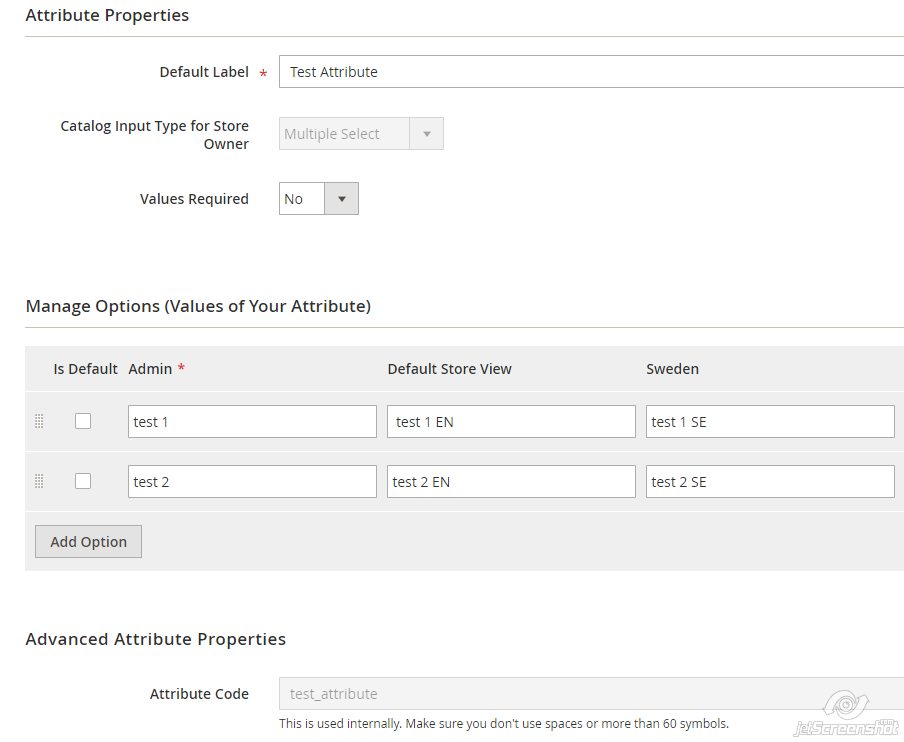The height and width of the screenshot is (742, 904).
Task: Select the test 1 SE Sweden field
Action: click(770, 421)
